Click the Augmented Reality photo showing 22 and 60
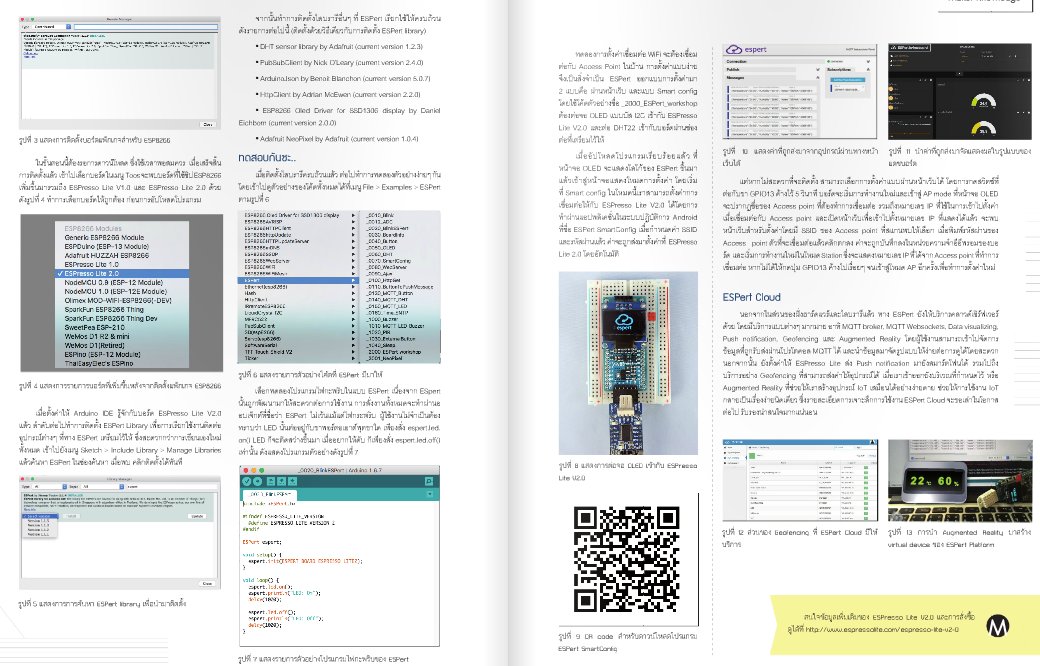Image resolution: width=1040 pixels, height=666 pixels. [x=960, y=479]
